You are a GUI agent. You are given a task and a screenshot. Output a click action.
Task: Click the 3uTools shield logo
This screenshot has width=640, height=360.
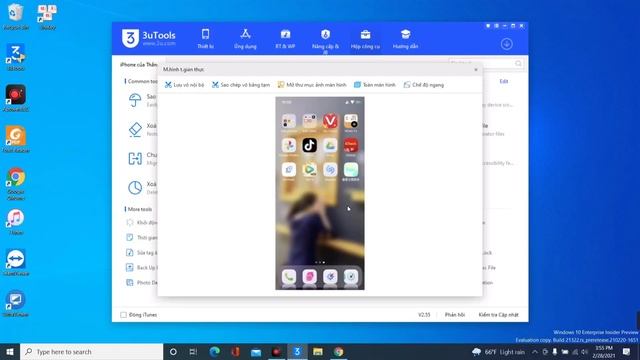(x=130, y=38)
